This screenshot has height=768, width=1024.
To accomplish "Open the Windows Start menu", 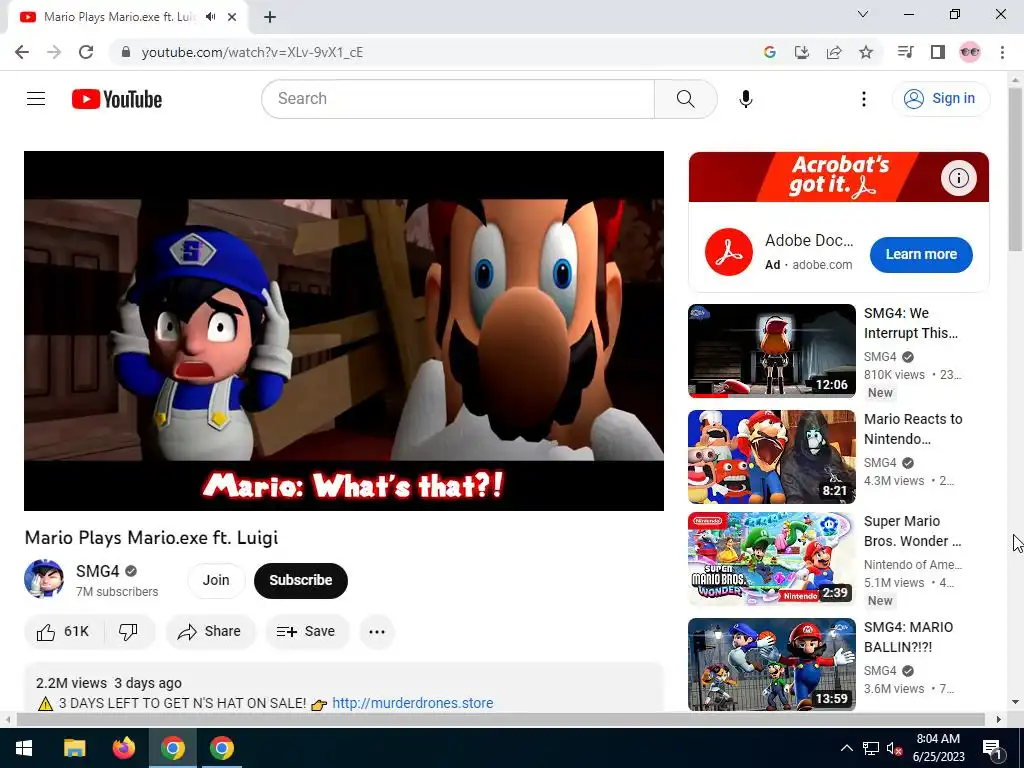I will tap(24, 748).
